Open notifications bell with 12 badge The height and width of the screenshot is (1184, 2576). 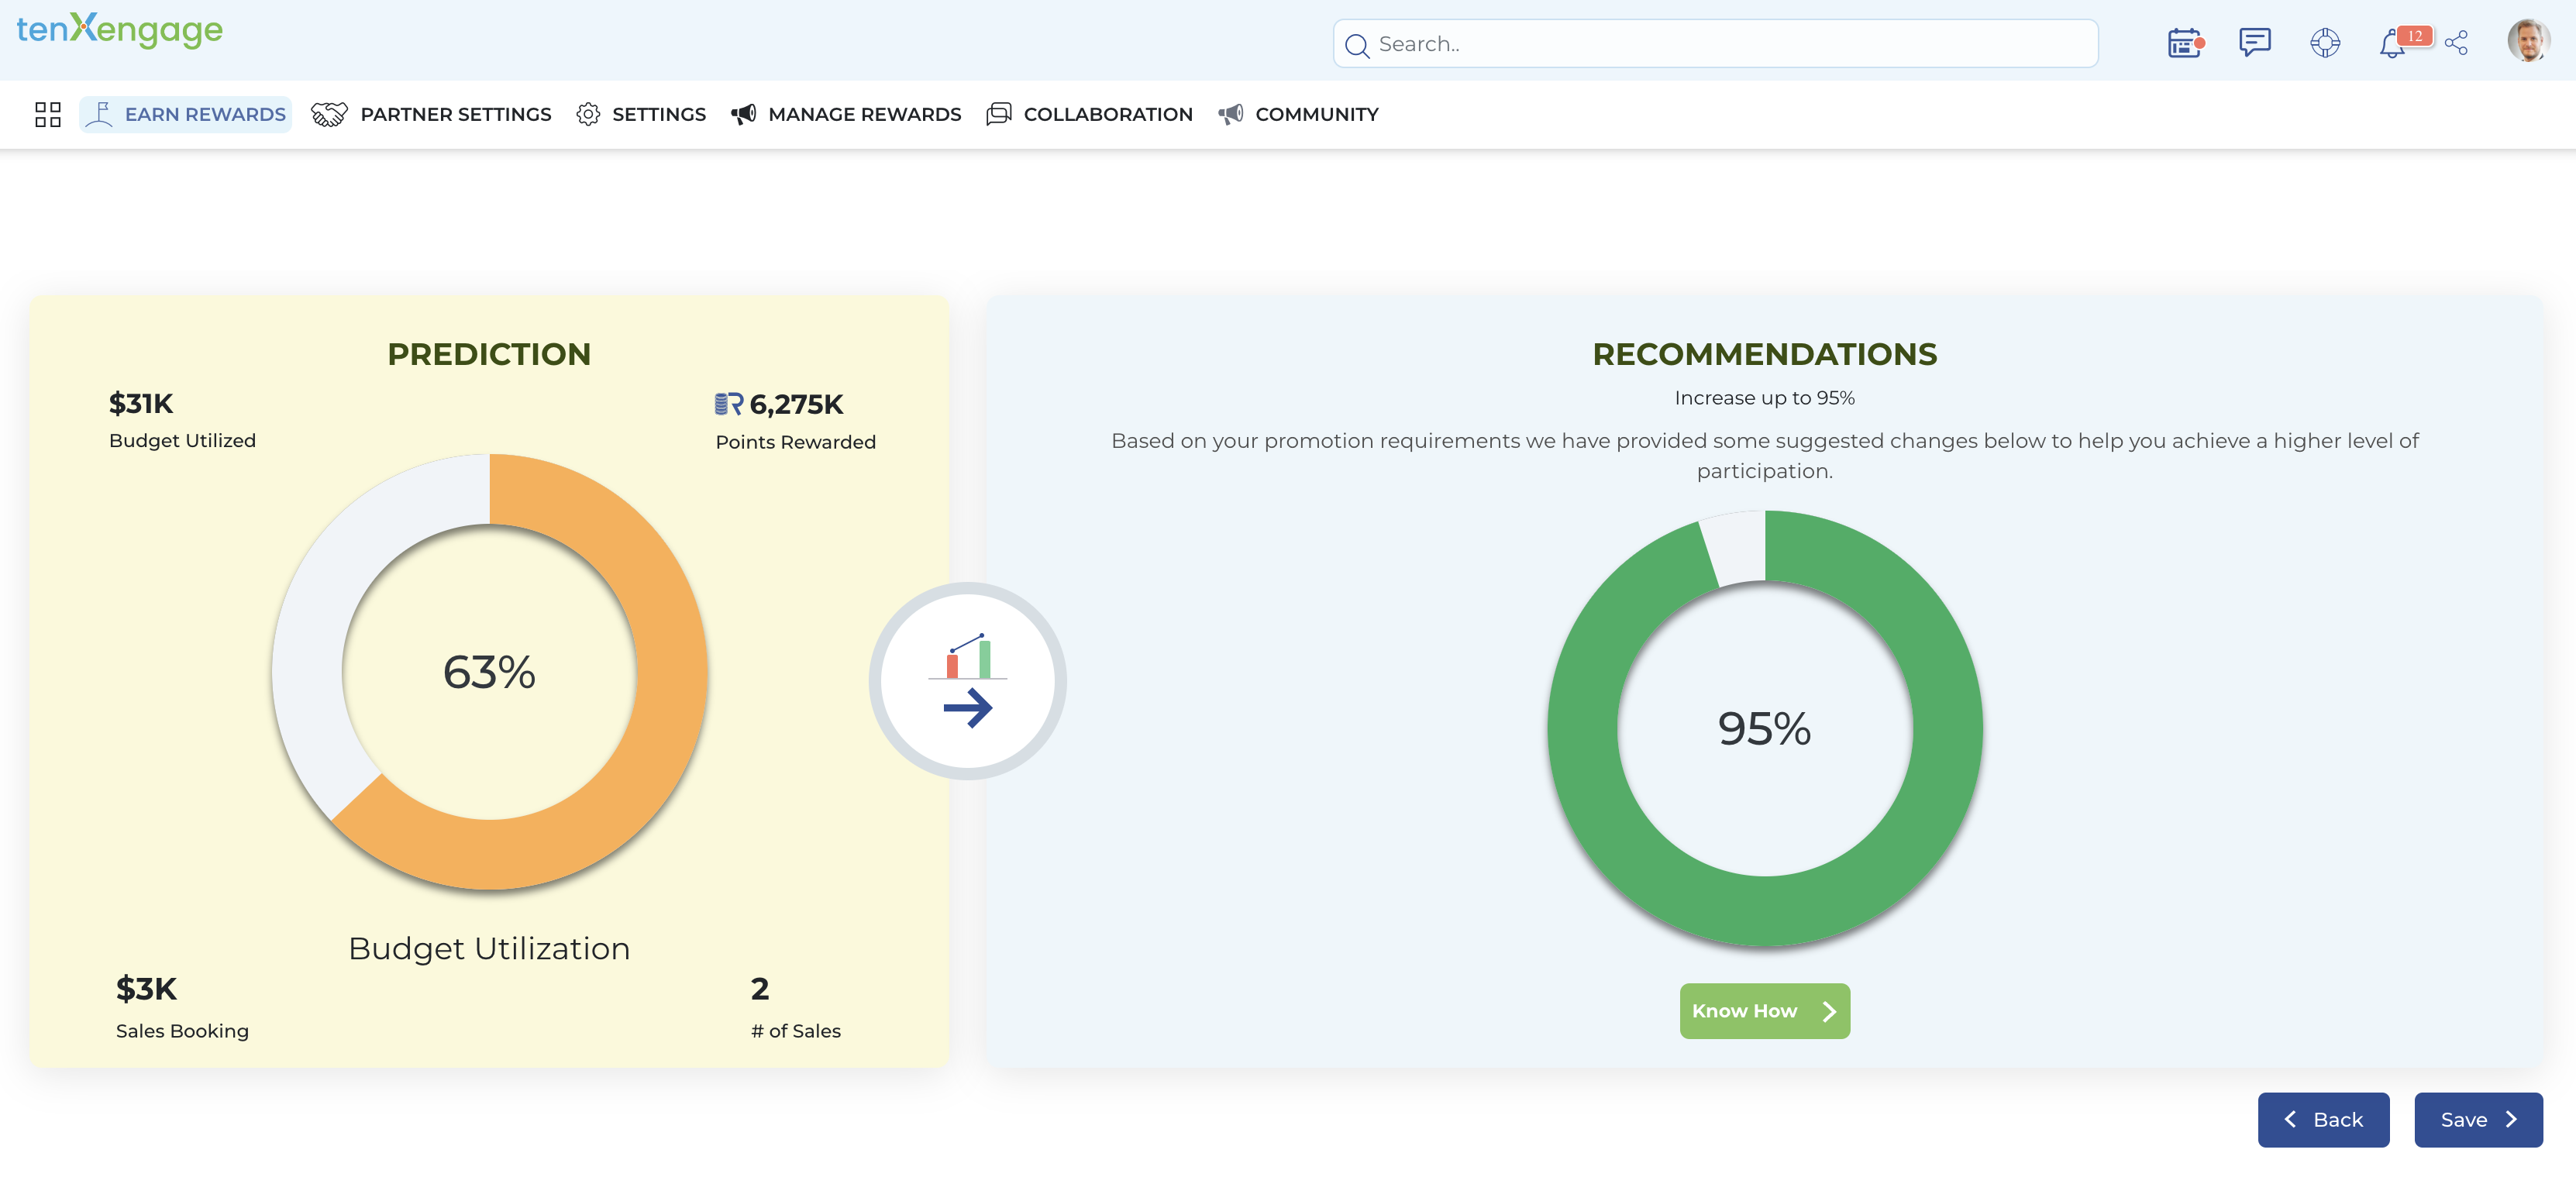click(2393, 44)
